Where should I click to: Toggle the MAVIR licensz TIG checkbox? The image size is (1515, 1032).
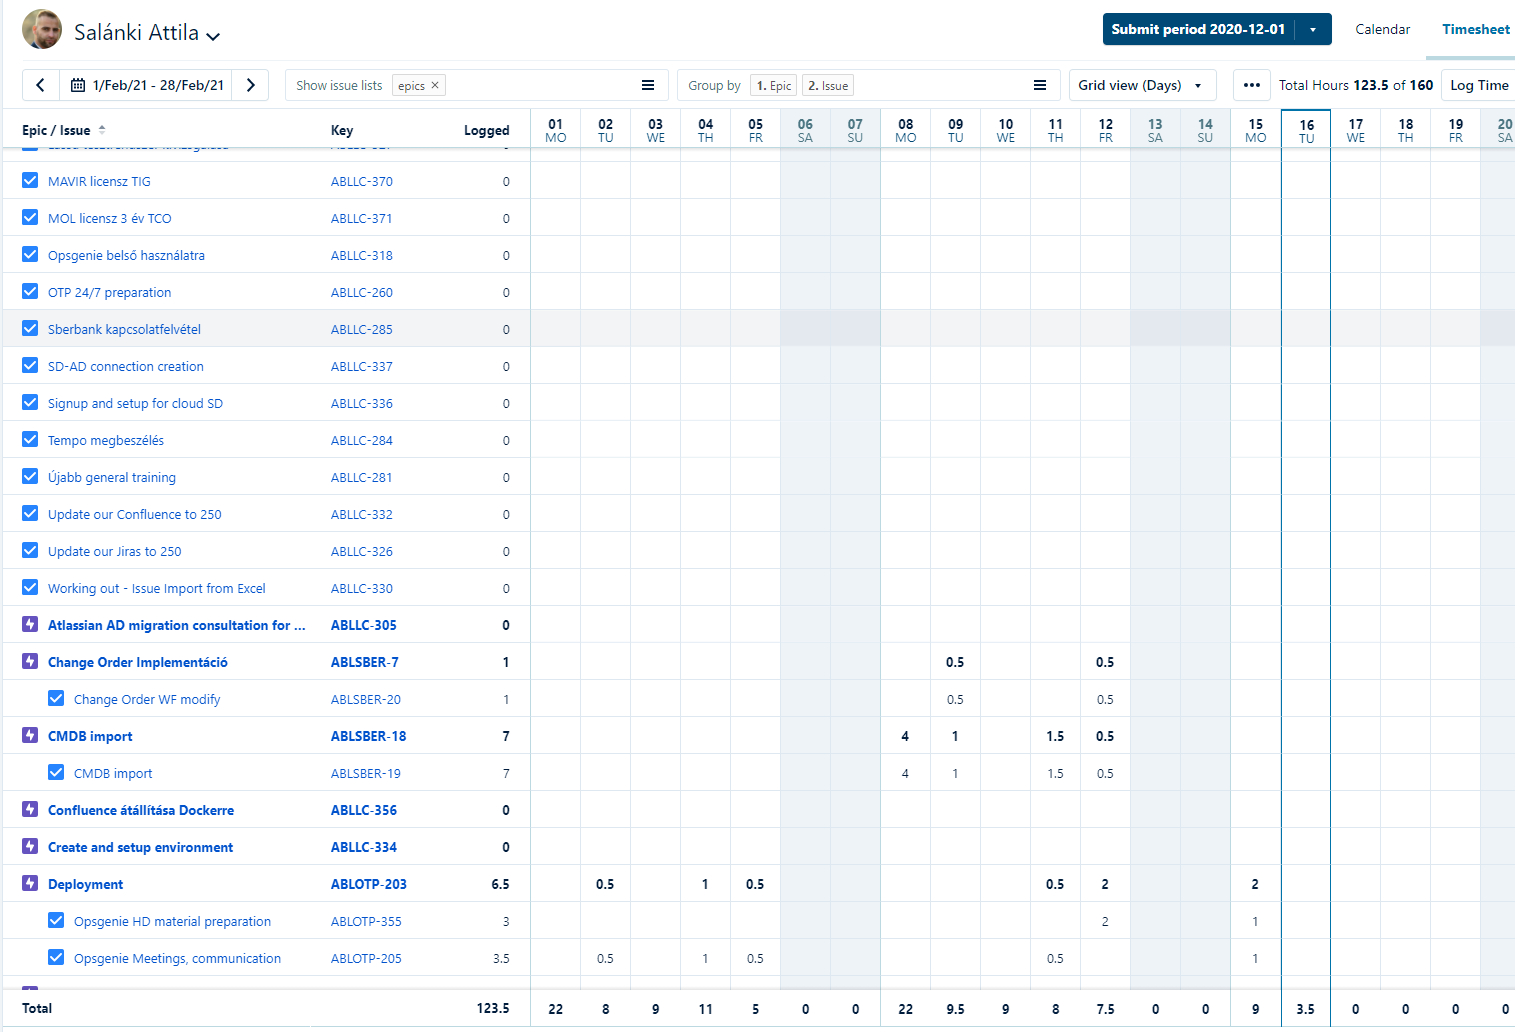pos(30,181)
